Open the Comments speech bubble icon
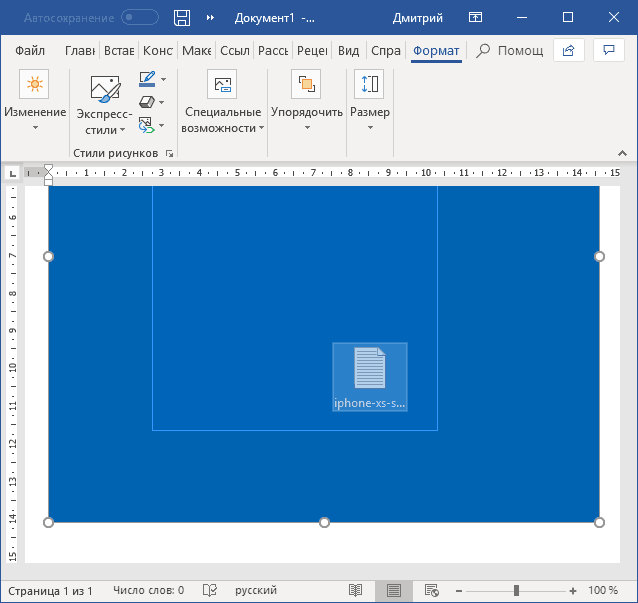The width and height of the screenshot is (638, 603). [608, 50]
